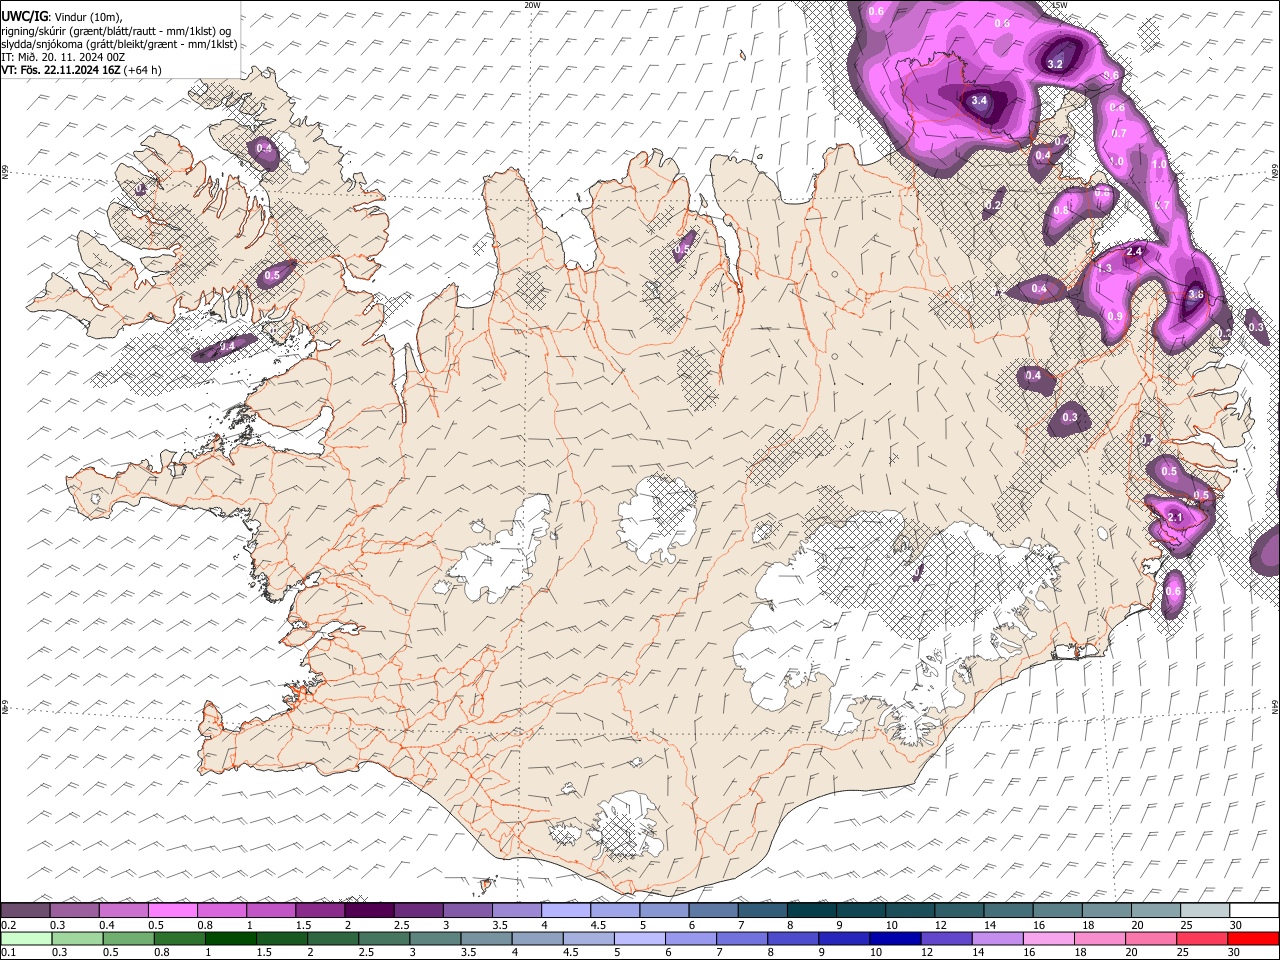Click the '1.3' precipitation value on the map

(x=1105, y=269)
